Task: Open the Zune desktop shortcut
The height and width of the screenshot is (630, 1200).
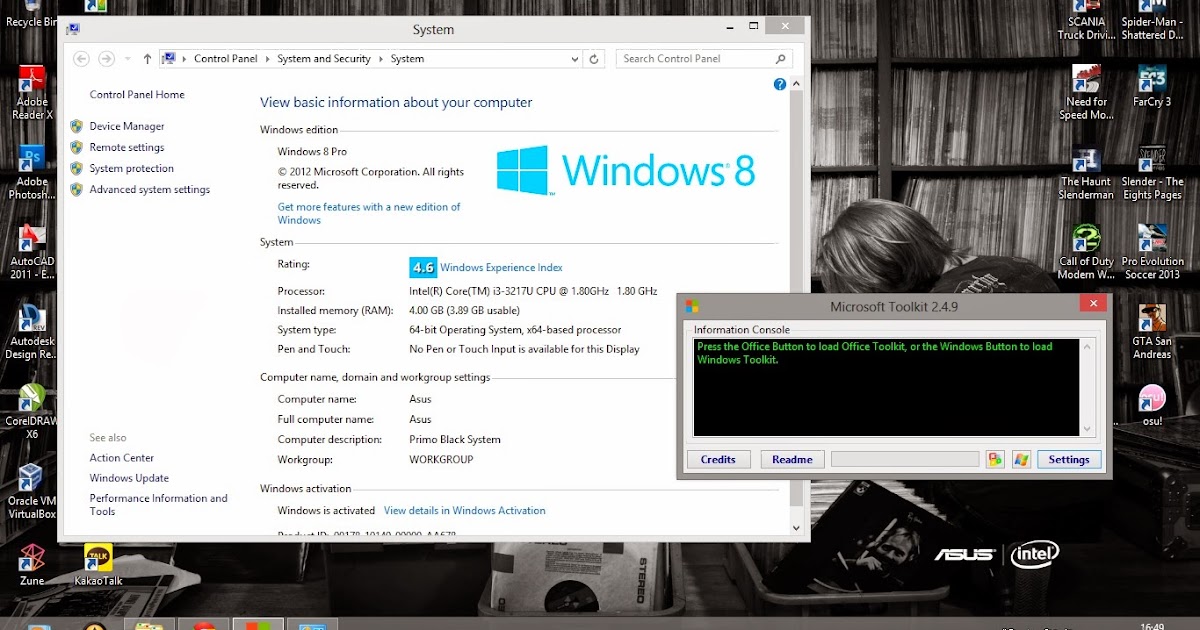Action: click(32, 564)
